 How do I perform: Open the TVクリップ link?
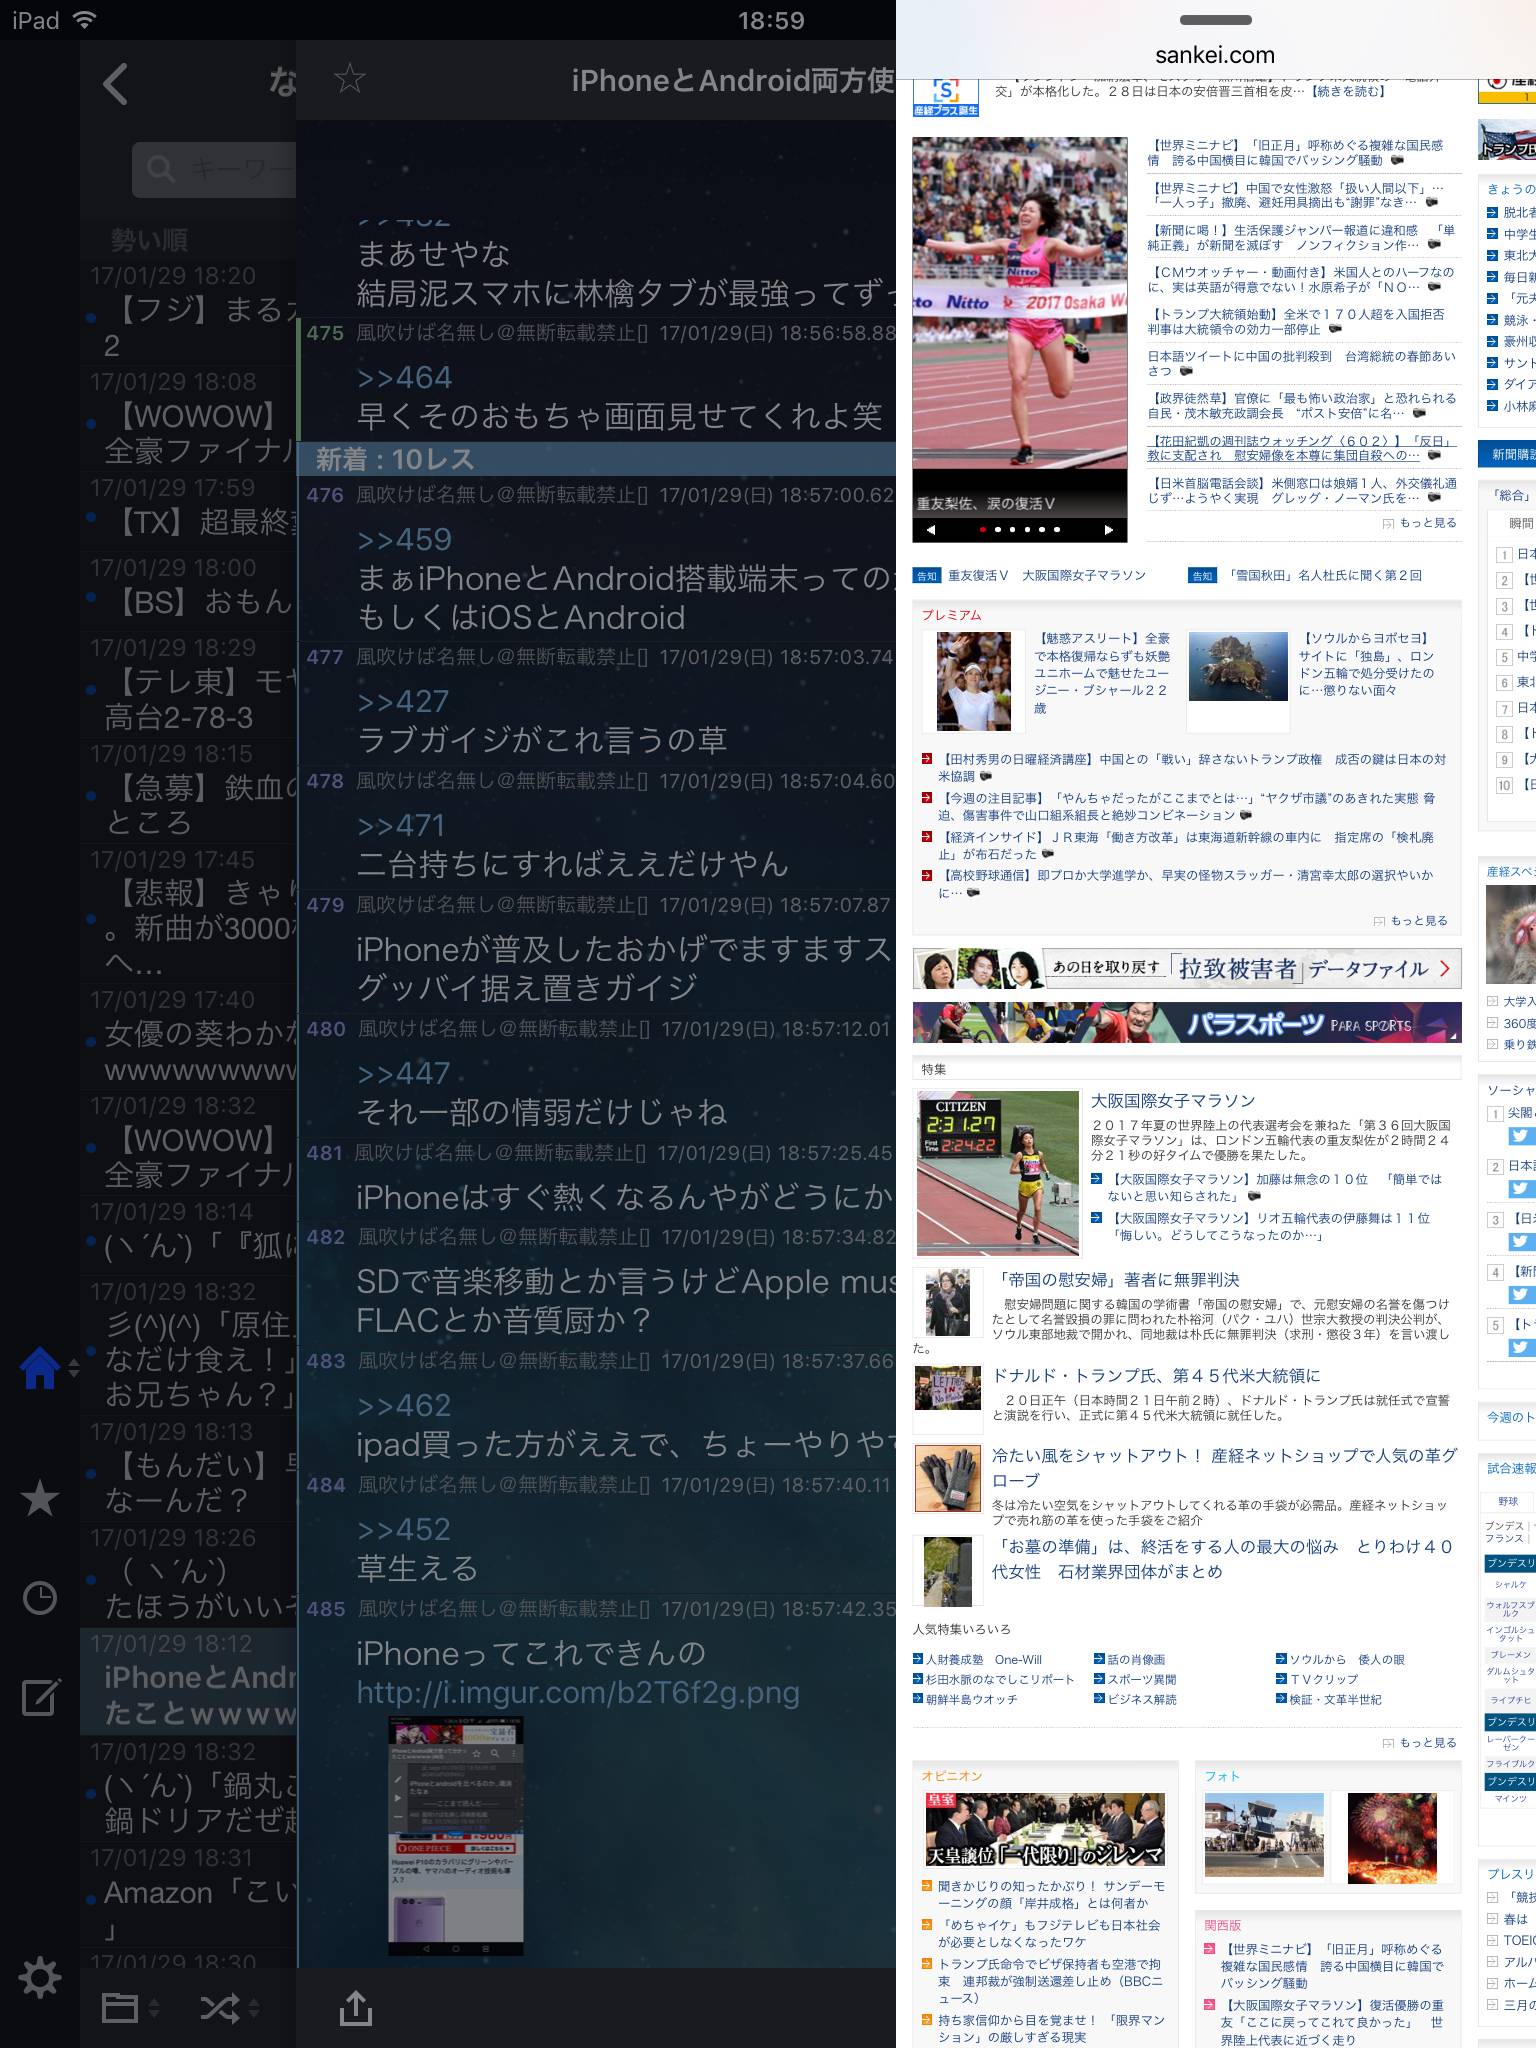tap(1324, 1680)
